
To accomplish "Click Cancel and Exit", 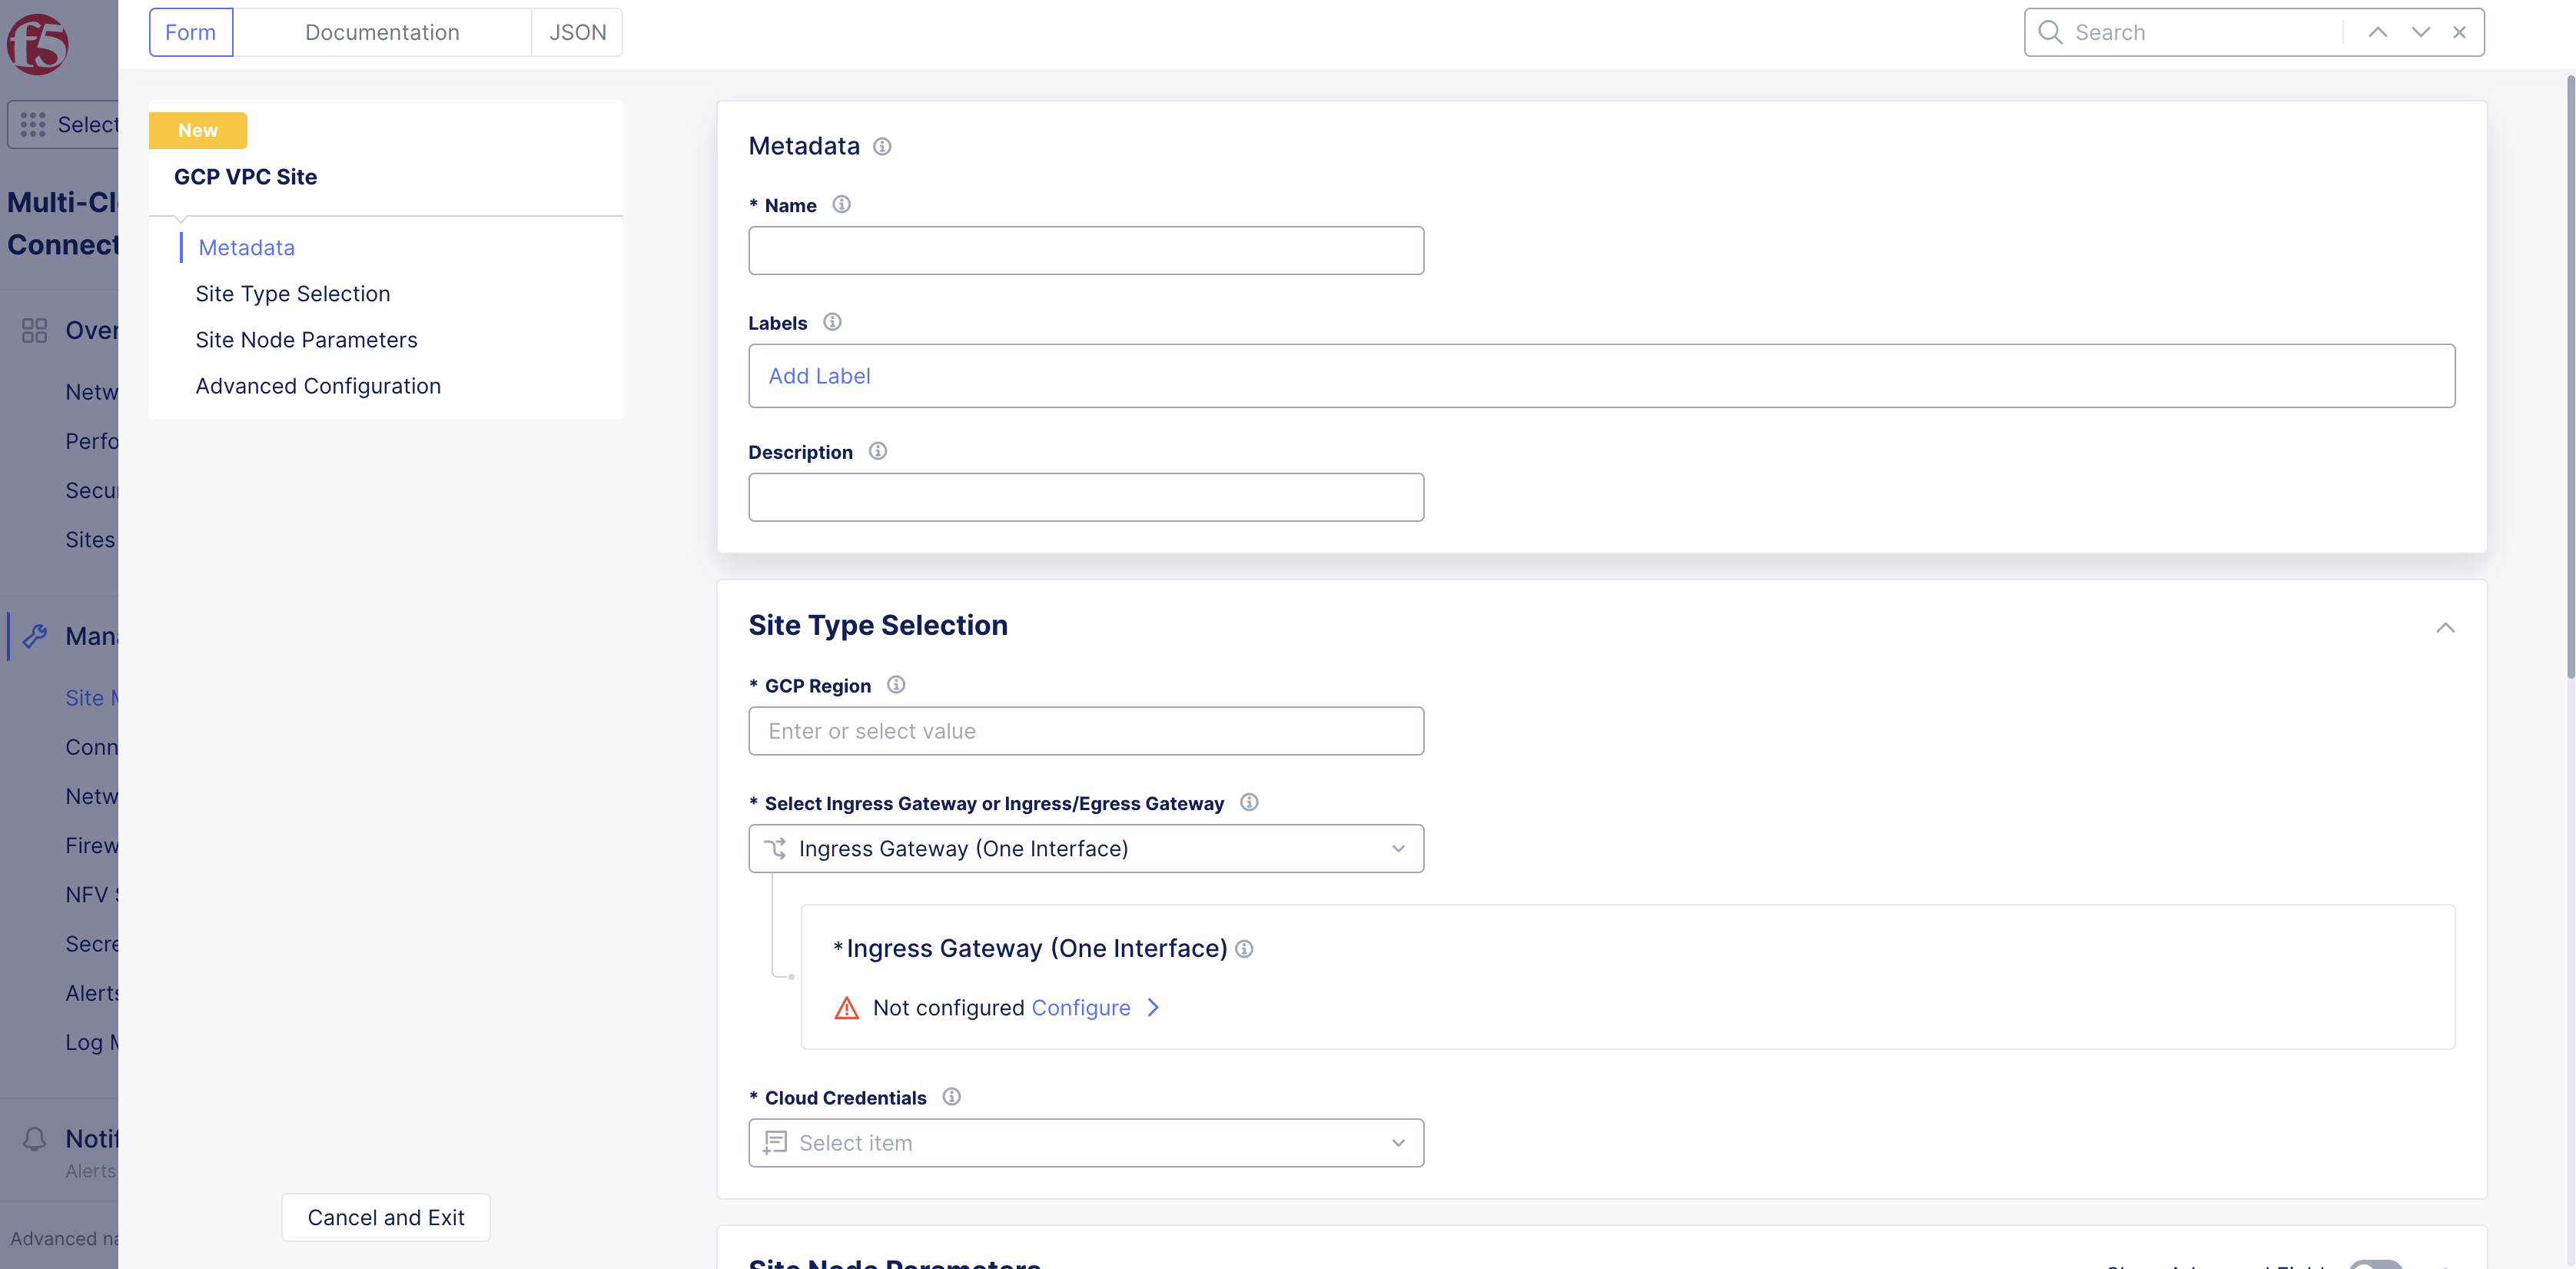I will 385,1217.
